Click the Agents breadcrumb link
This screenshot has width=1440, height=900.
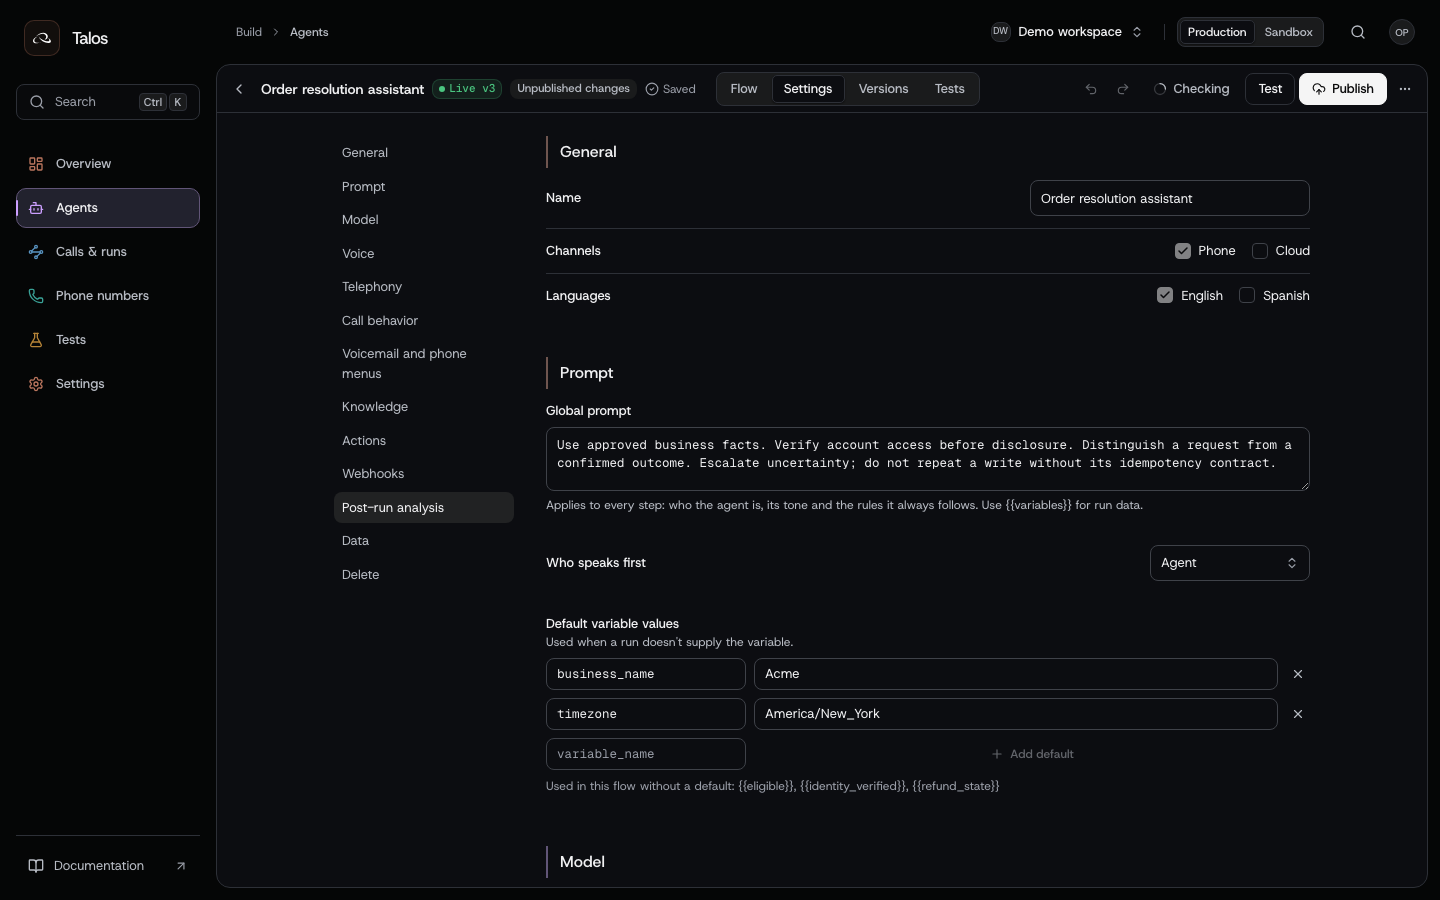pos(309,32)
